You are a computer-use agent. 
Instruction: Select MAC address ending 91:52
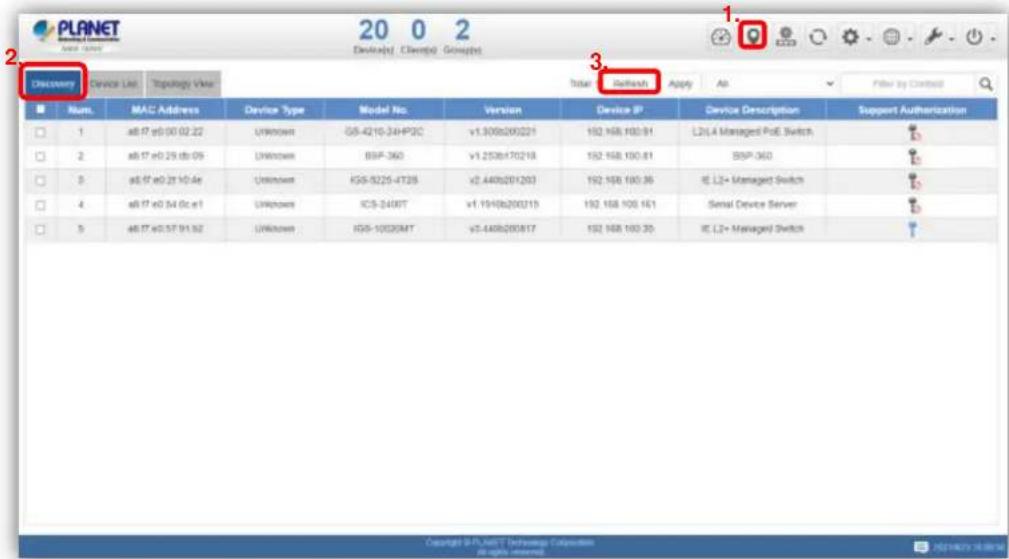(x=165, y=228)
